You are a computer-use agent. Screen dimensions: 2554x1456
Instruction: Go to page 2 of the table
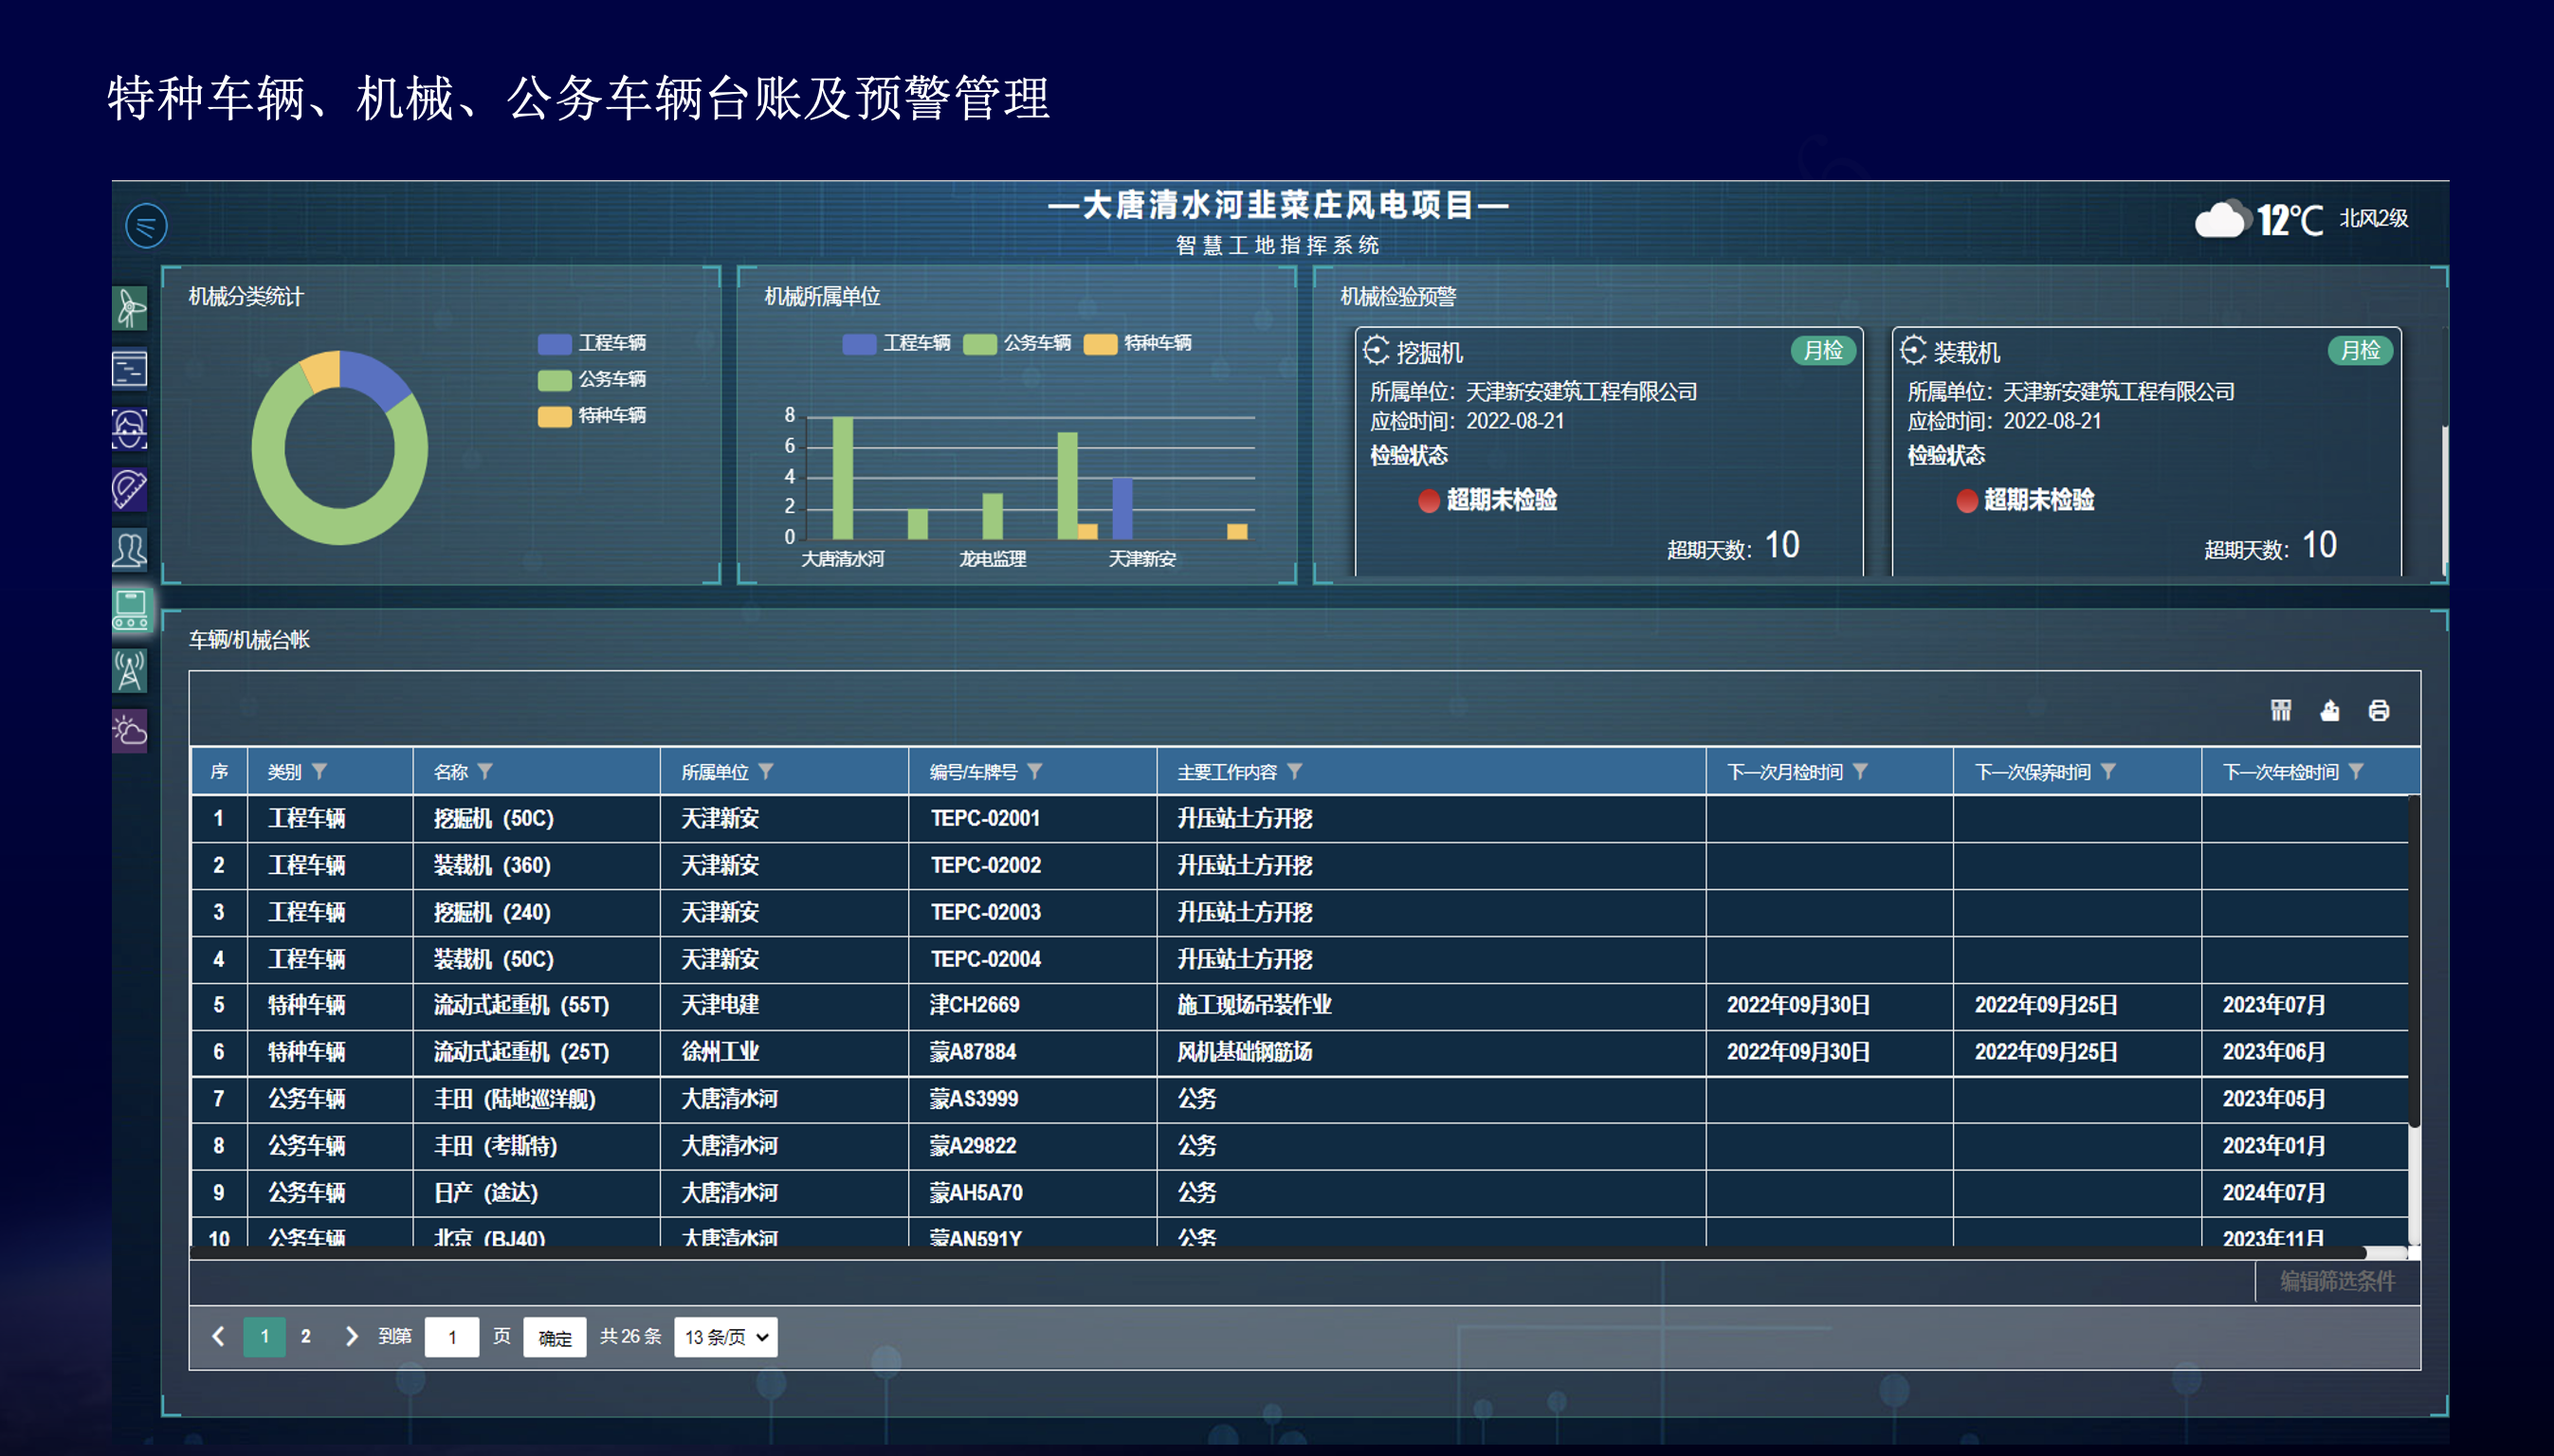point(306,1336)
